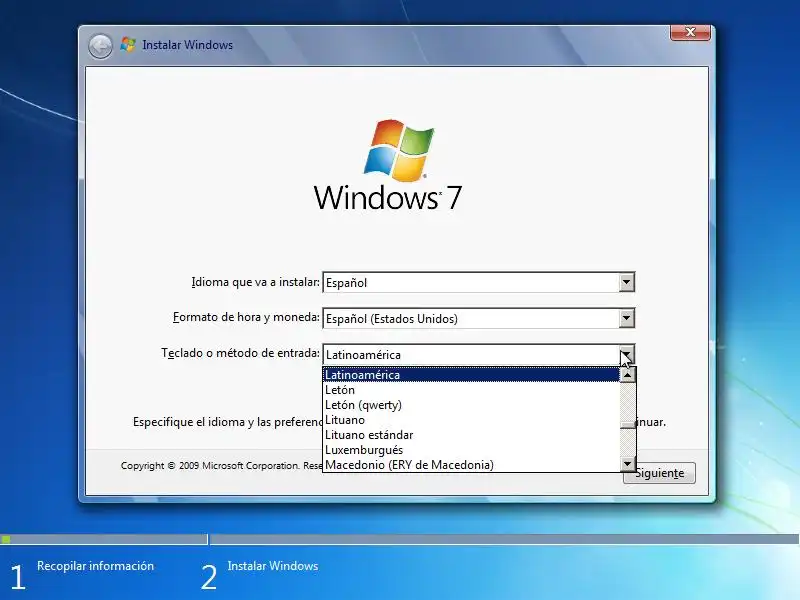This screenshot has width=800, height=600.
Task: Click the 'Idioma que va a instalar:' label
Action: pyautogui.click(x=256, y=282)
